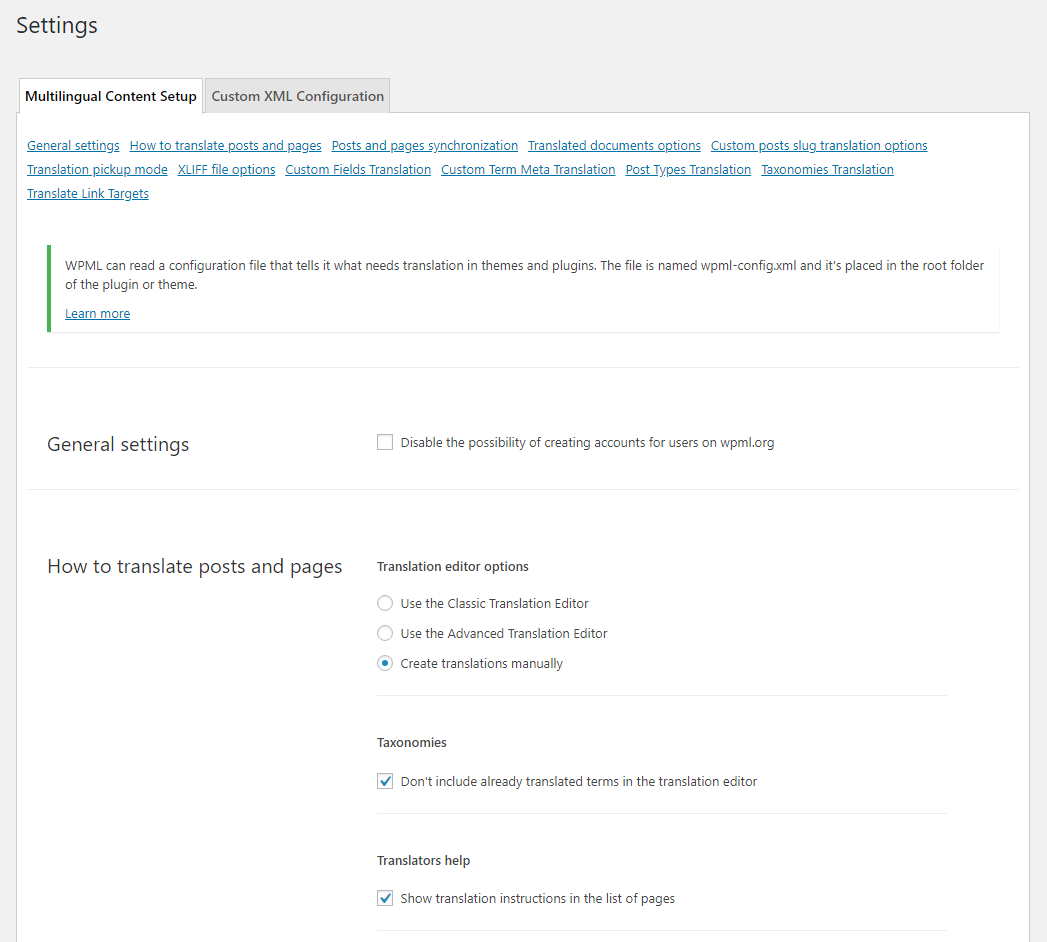This screenshot has height=942, width=1047.
Task: Click How to translate posts and pages heading
Action: [x=194, y=567]
